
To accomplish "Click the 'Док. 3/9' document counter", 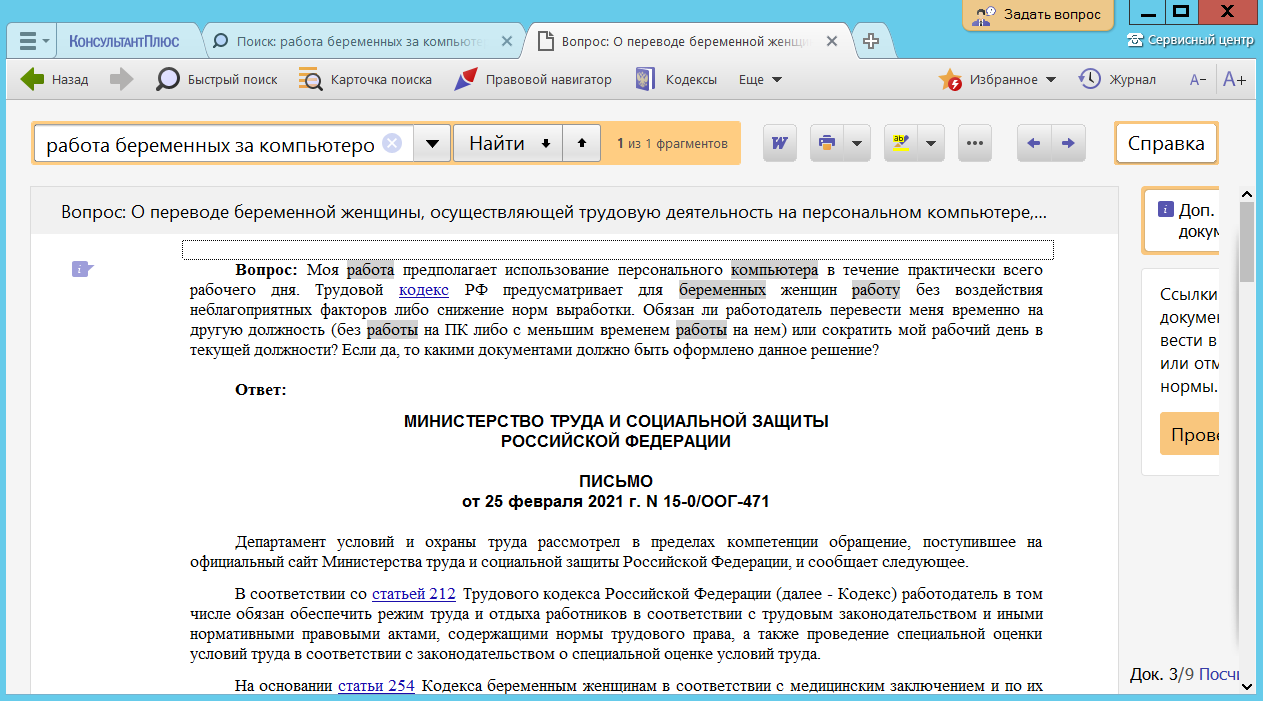I will click(x=1161, y=674).
